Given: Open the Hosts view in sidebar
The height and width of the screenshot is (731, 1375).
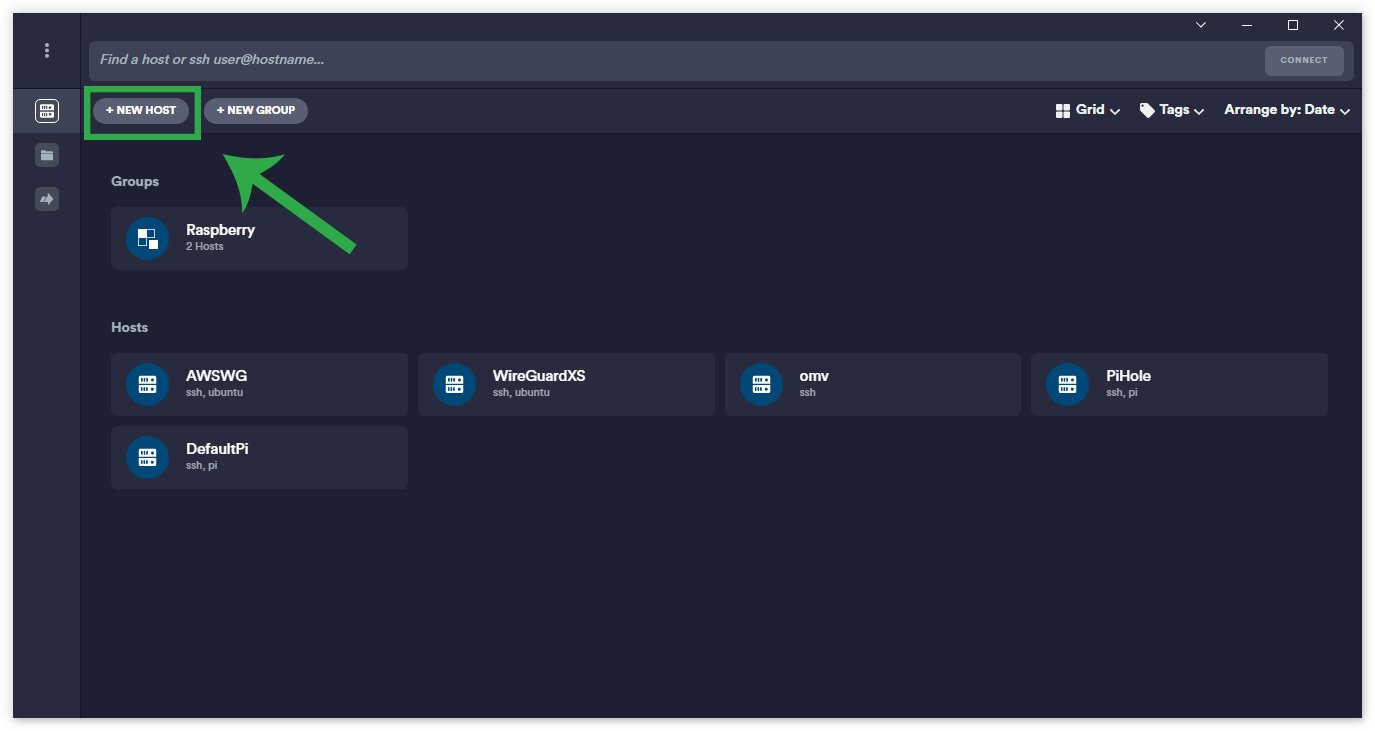Looking at the screenshot, I should 46,111.
